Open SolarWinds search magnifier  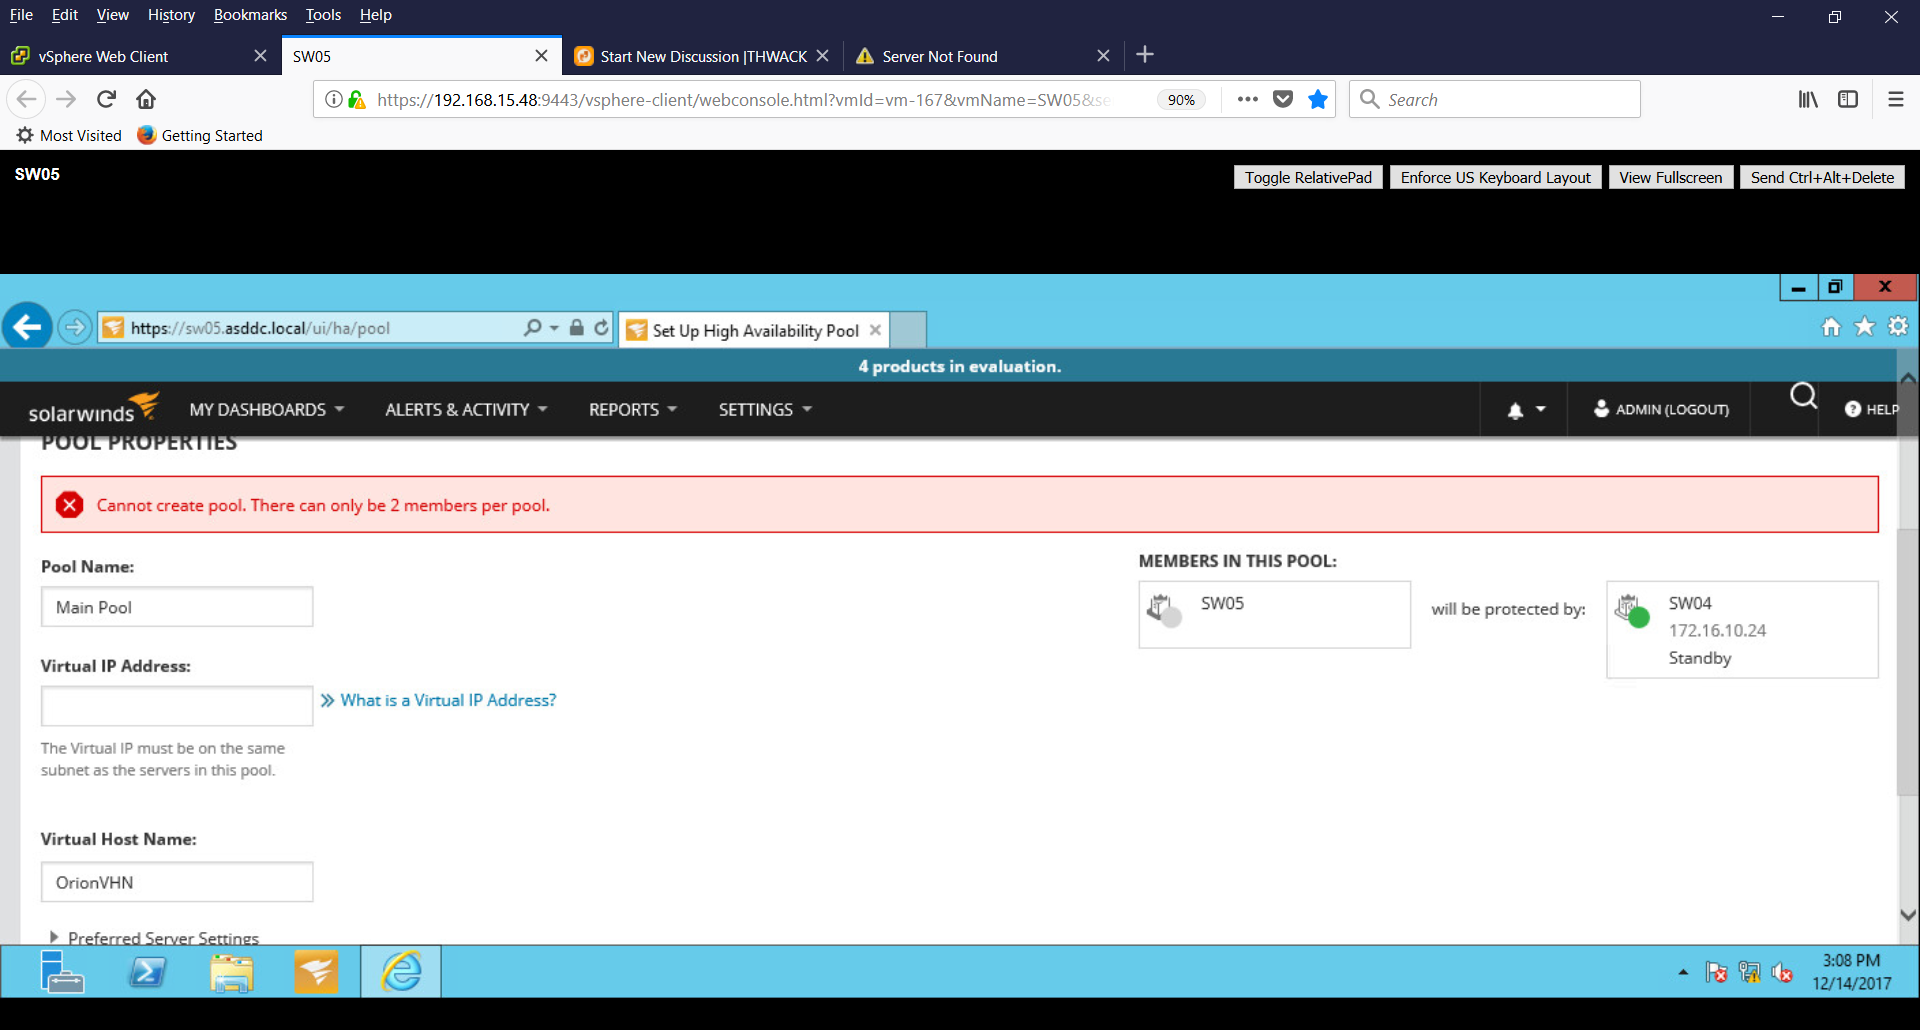1803,397
